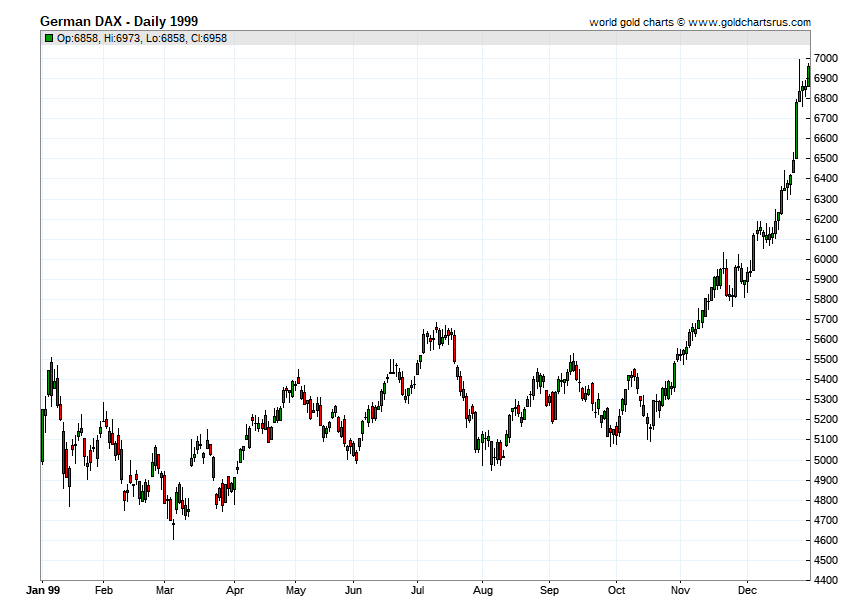Click the 4400 y-axis label
850x616 pixels.
click(826, 581)
